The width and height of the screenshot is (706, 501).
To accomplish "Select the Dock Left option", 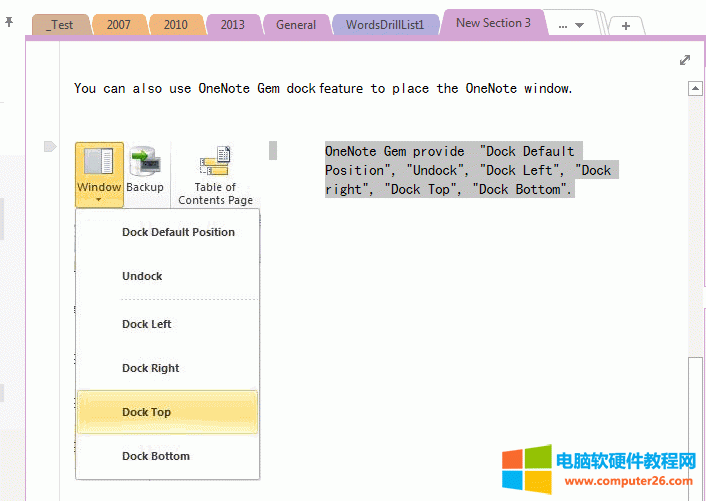I will coord(147,324).
